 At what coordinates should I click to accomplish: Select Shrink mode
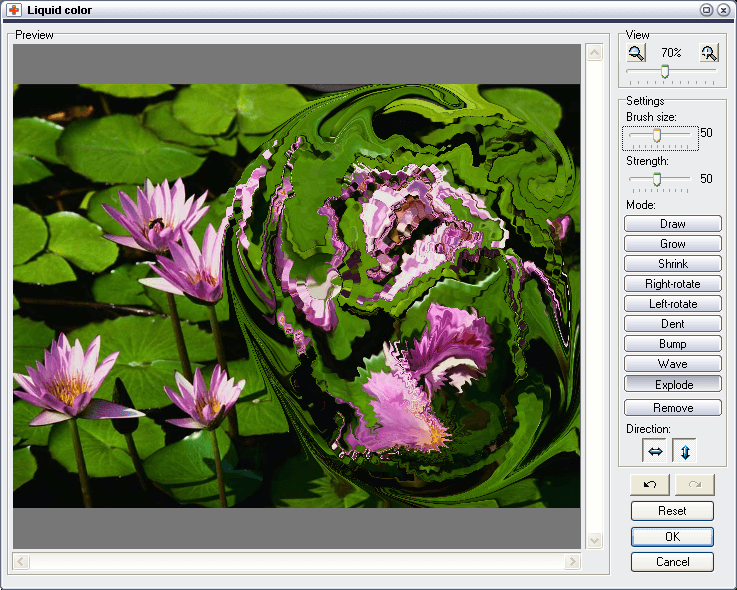(x=673, y=264)
